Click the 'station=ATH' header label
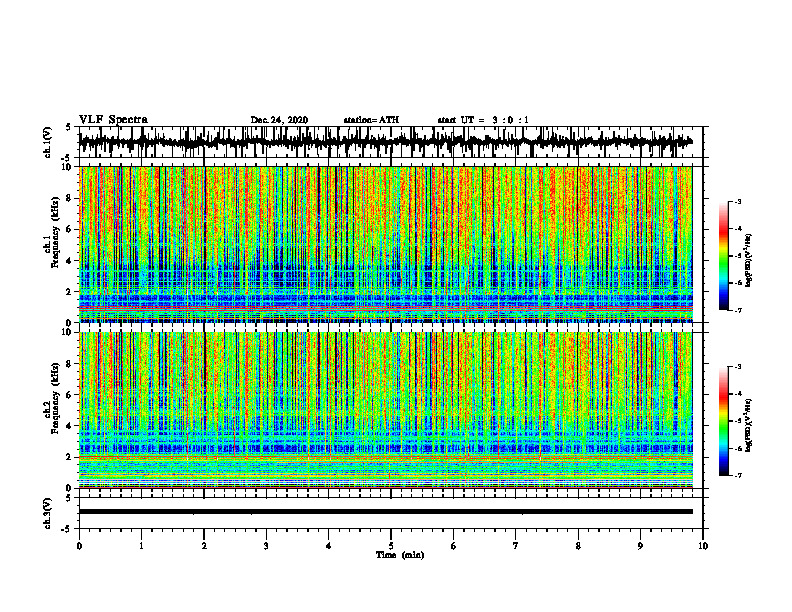 coord(371,120)
